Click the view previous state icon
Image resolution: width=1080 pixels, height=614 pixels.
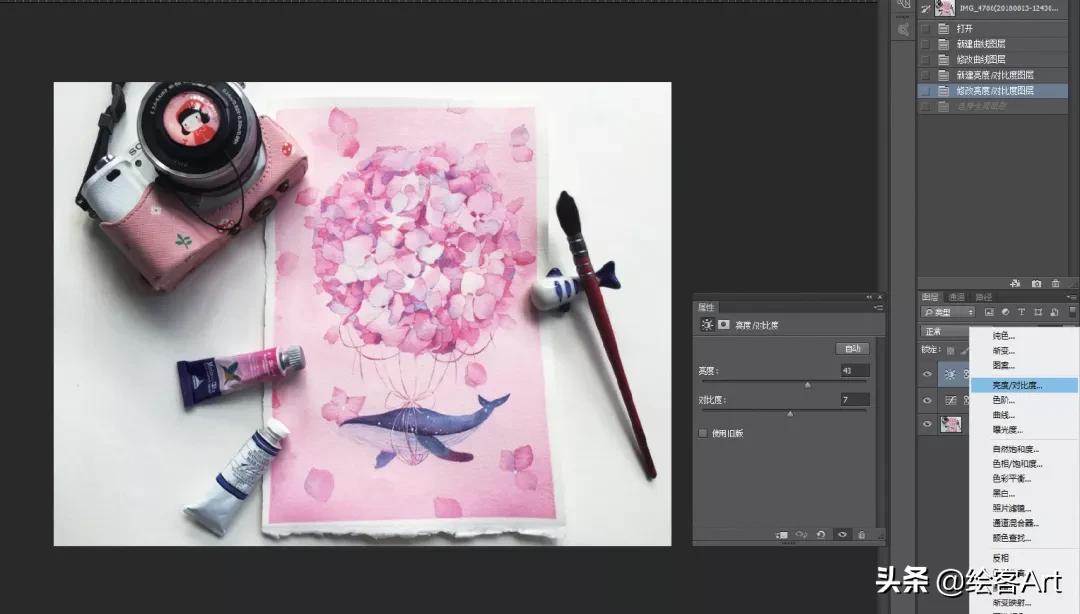(x=801, y=535)
